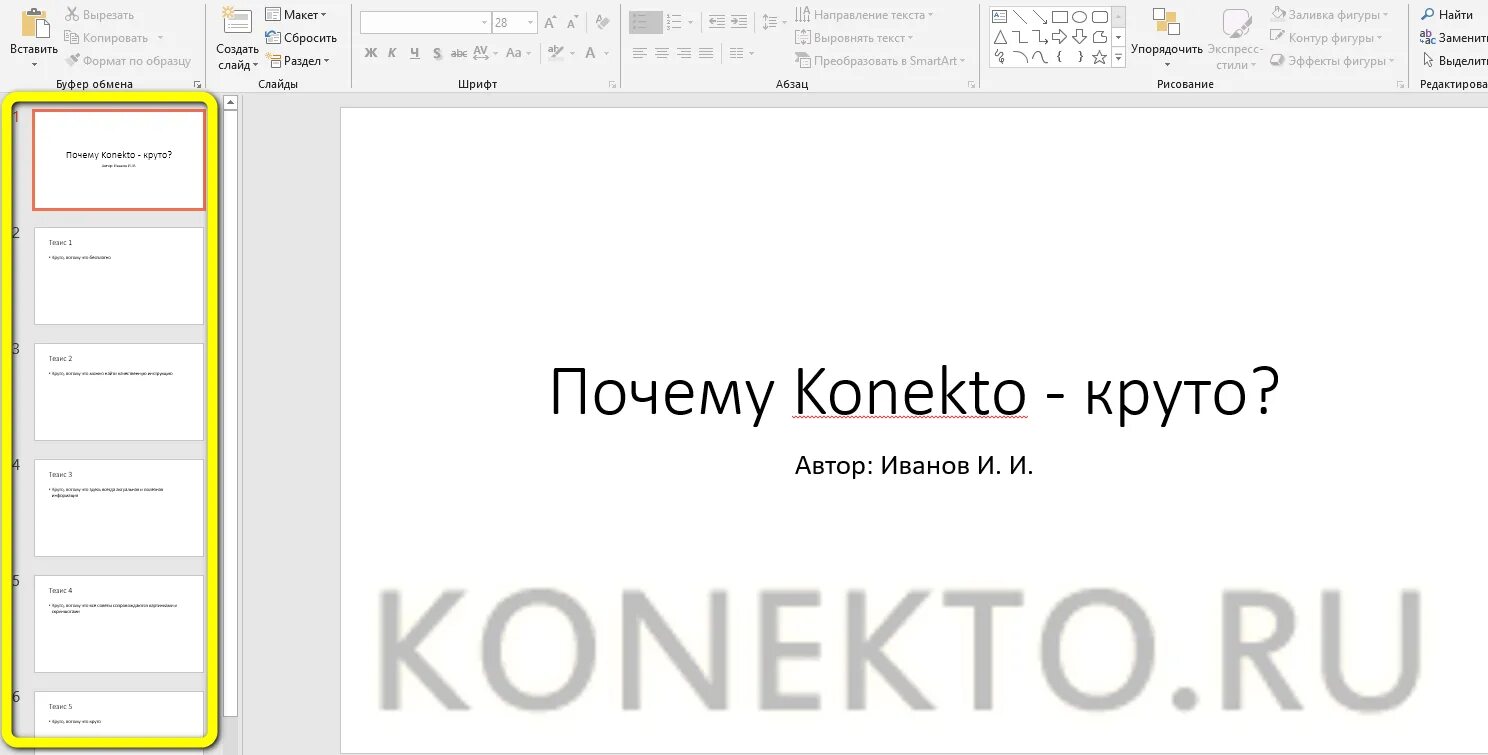
Task: Click the subtitle Автор: Иванов И. И.
Action: coord(914,465)
